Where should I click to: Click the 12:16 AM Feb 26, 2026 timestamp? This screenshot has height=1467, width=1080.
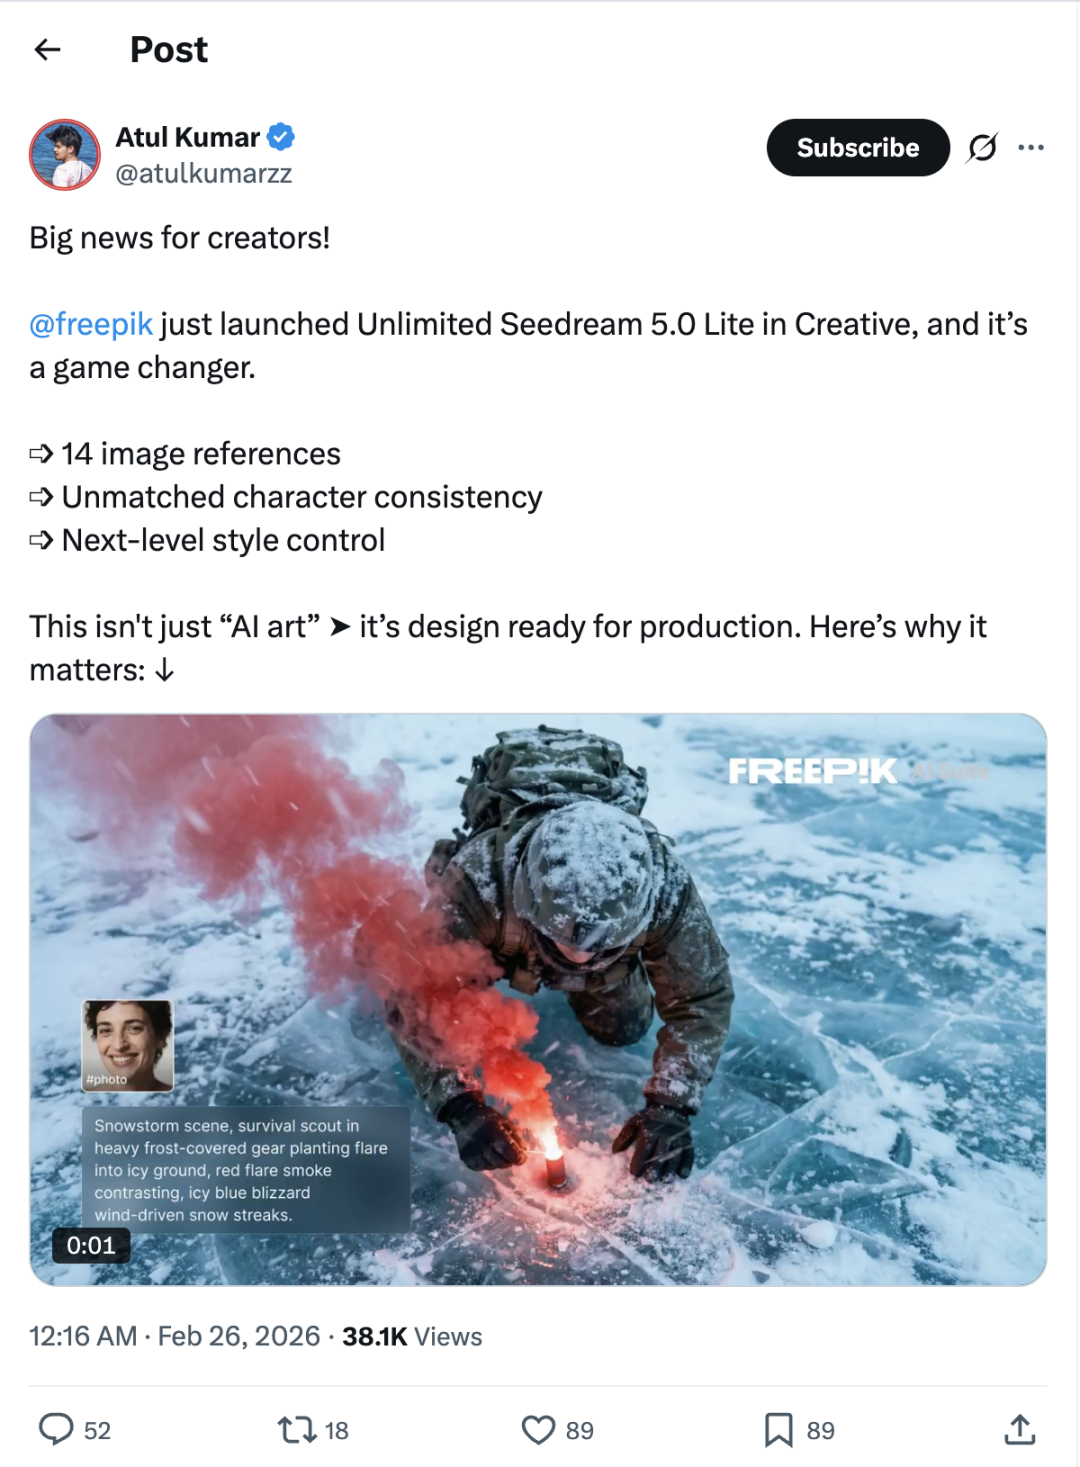pos(175,1337)
